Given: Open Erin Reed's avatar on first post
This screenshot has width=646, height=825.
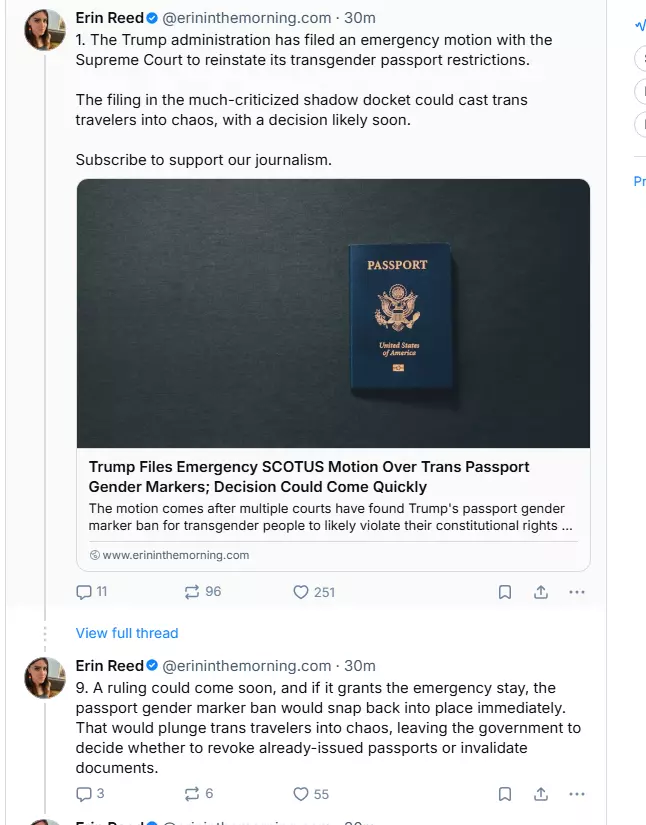Looking at the screenshot, I should pos(45,32).
